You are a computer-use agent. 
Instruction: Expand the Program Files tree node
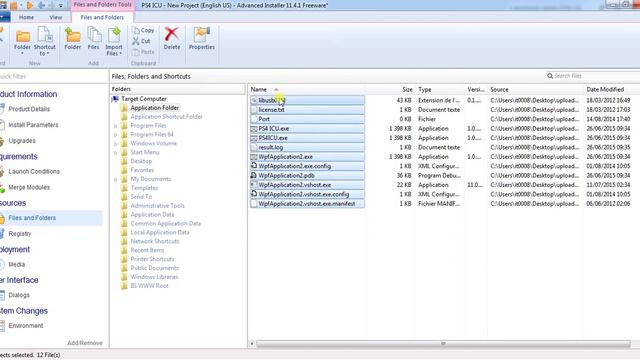click(116, 126)
